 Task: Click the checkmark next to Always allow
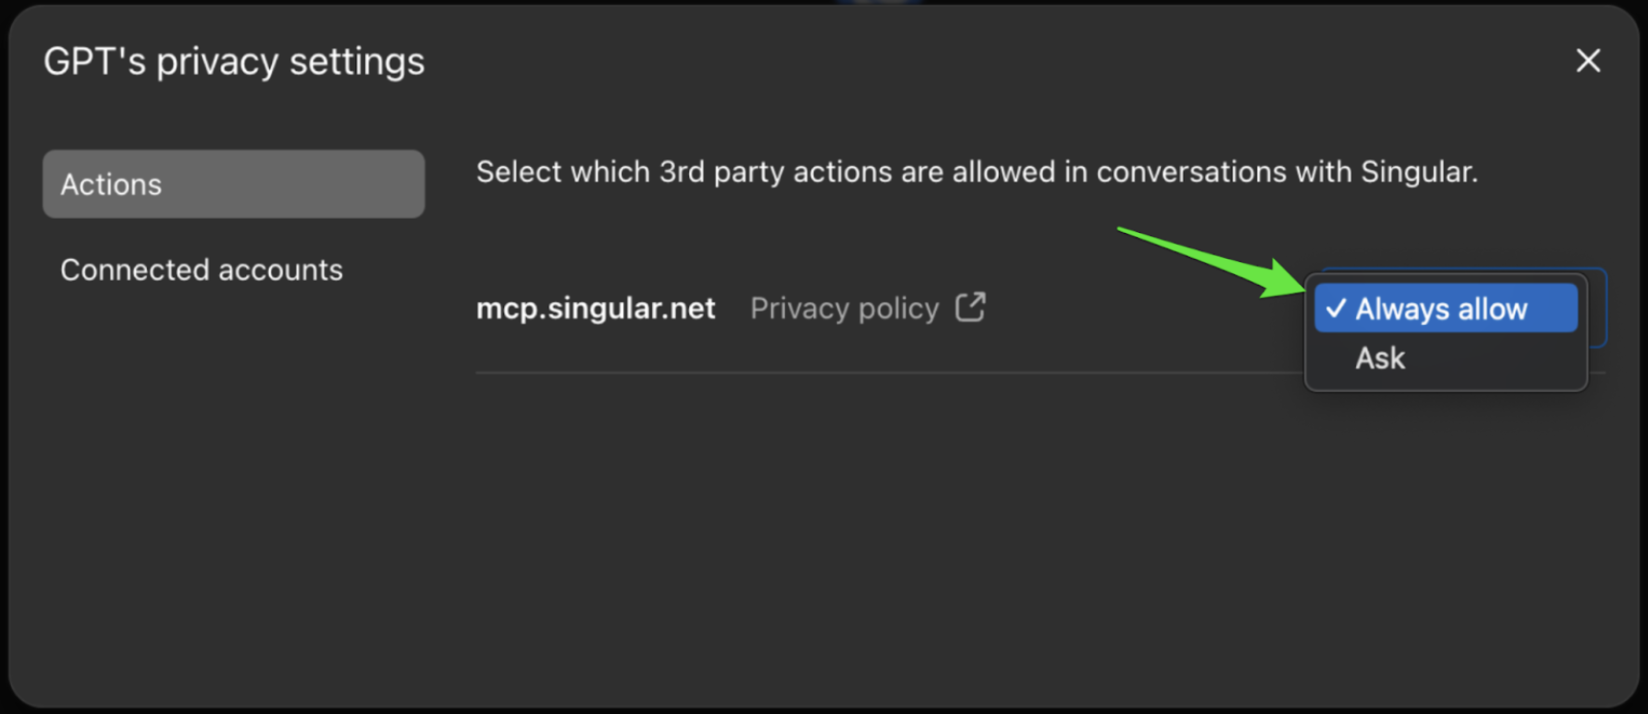click(1334, 308)
